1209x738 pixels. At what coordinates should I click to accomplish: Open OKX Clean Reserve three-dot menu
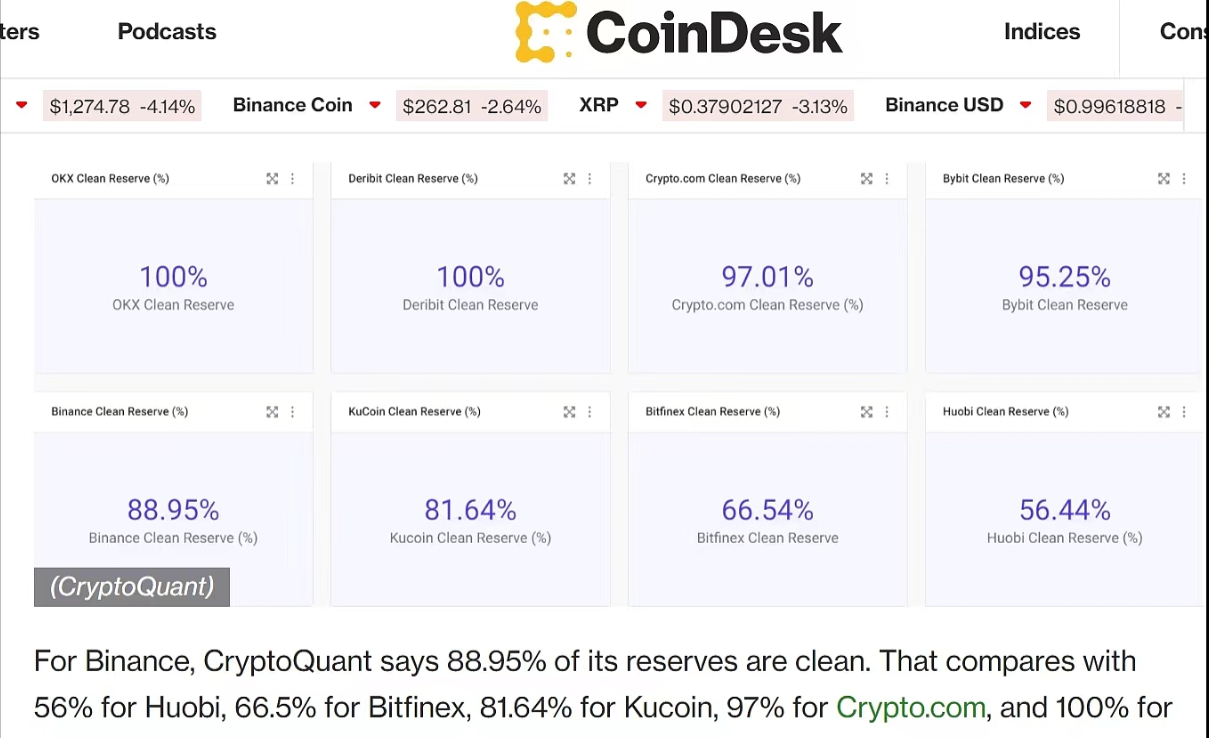click(293, 179)
